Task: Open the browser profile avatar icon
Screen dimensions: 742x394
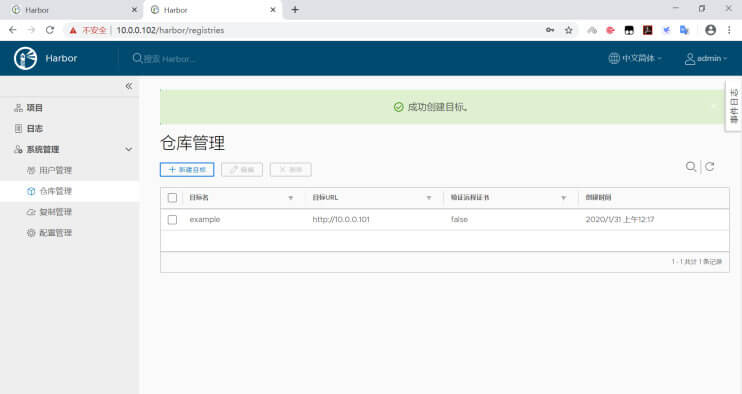Action: (x=710, y=30)
